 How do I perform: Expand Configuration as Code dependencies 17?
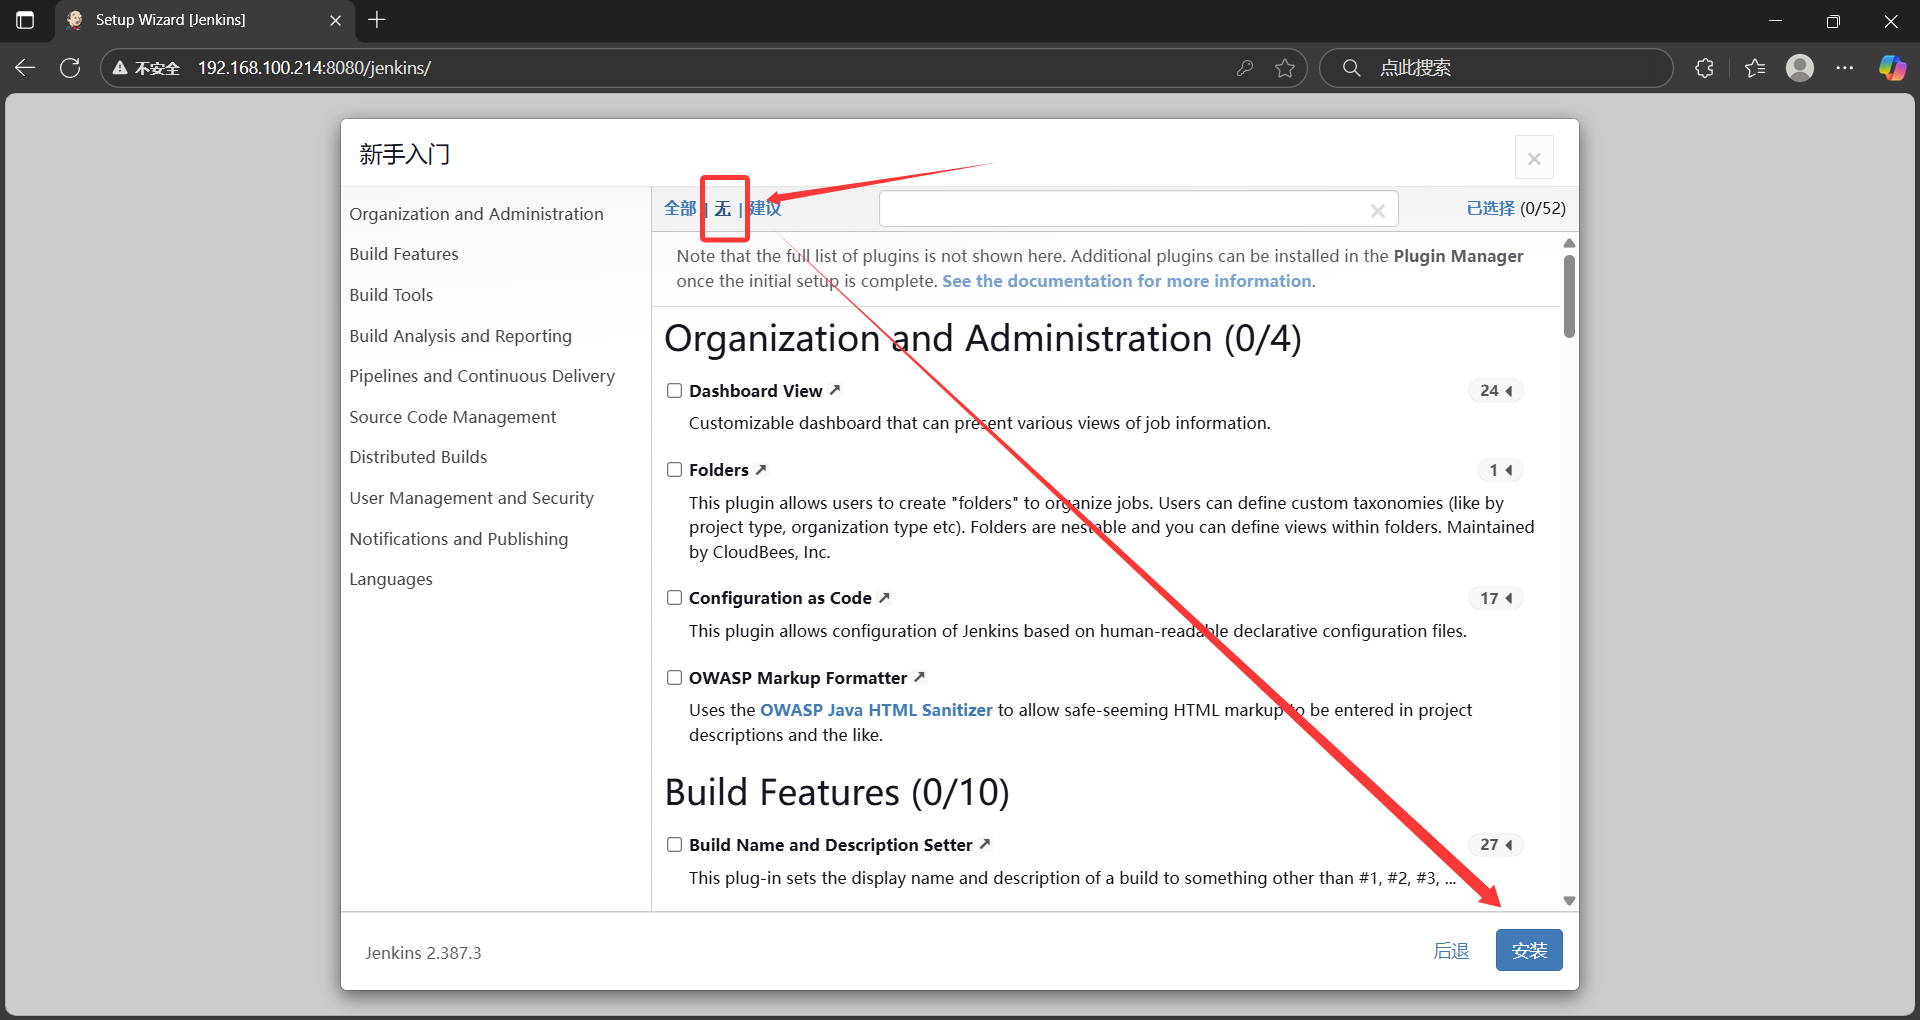1496,598
